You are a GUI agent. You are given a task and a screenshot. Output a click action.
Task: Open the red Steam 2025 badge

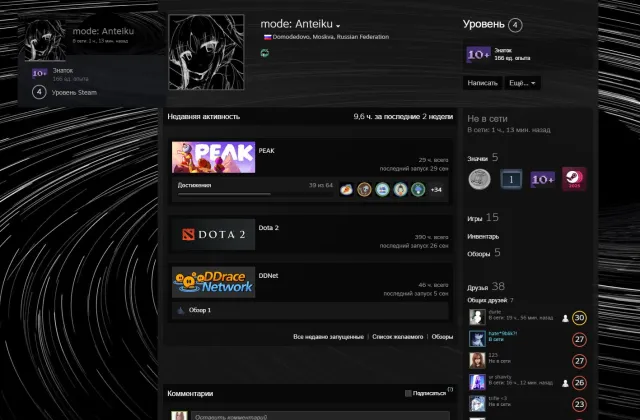pyautogui.click(x=574, y=179)
